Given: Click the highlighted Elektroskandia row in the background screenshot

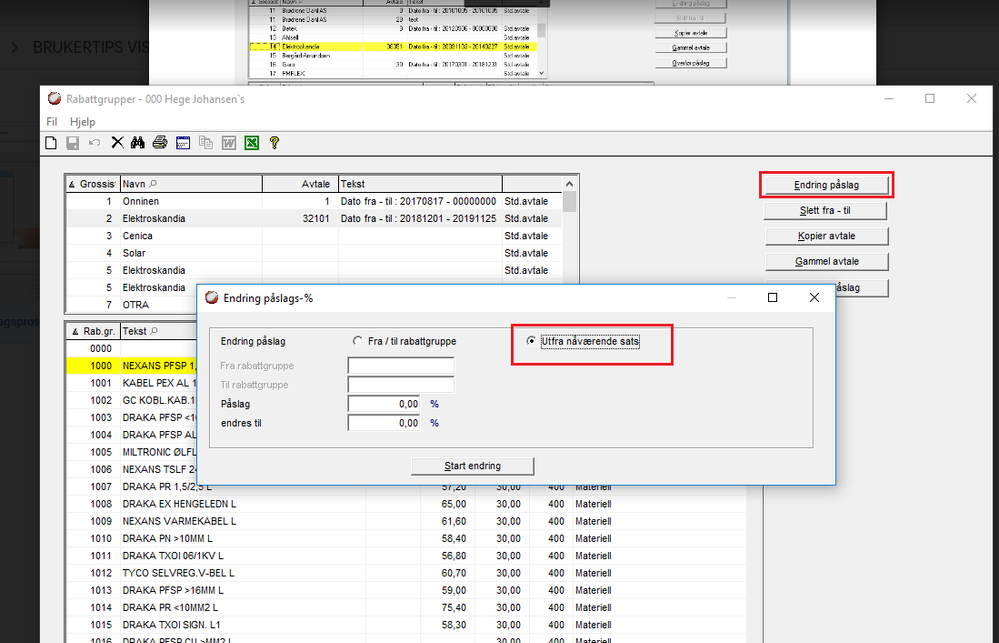Looking at the screenshot, I should click(x=392, y=47).
